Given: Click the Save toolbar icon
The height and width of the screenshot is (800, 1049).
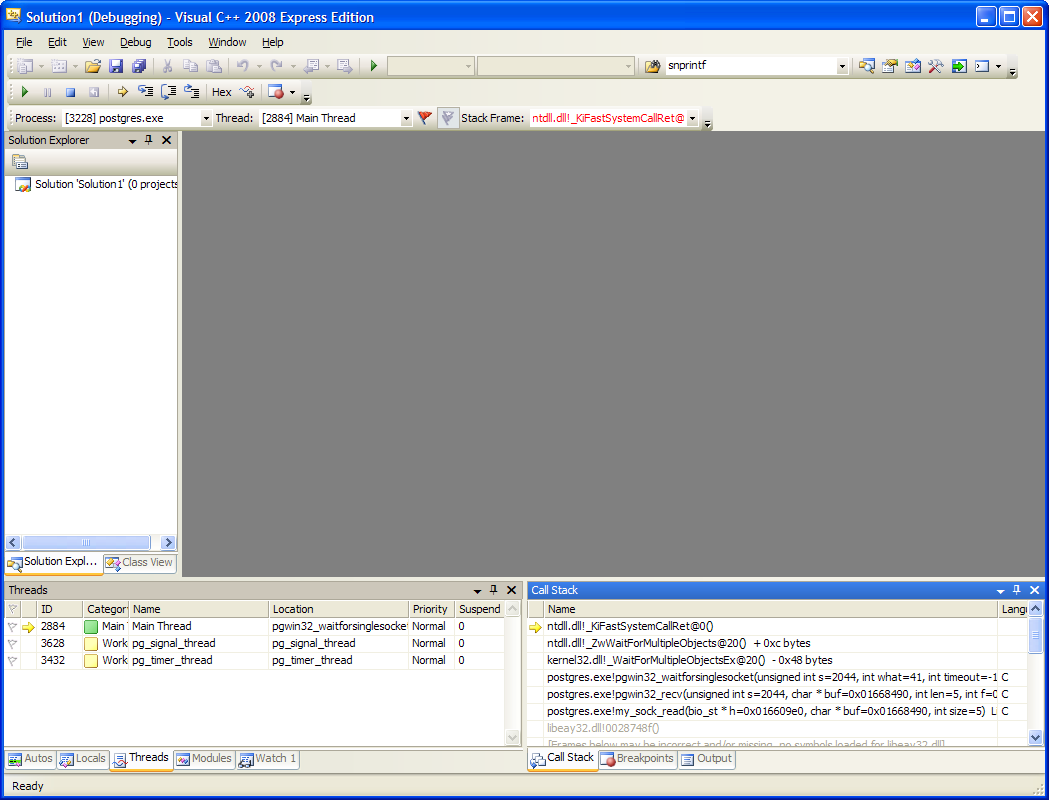Looking at the screenshot, I should 116,66.
